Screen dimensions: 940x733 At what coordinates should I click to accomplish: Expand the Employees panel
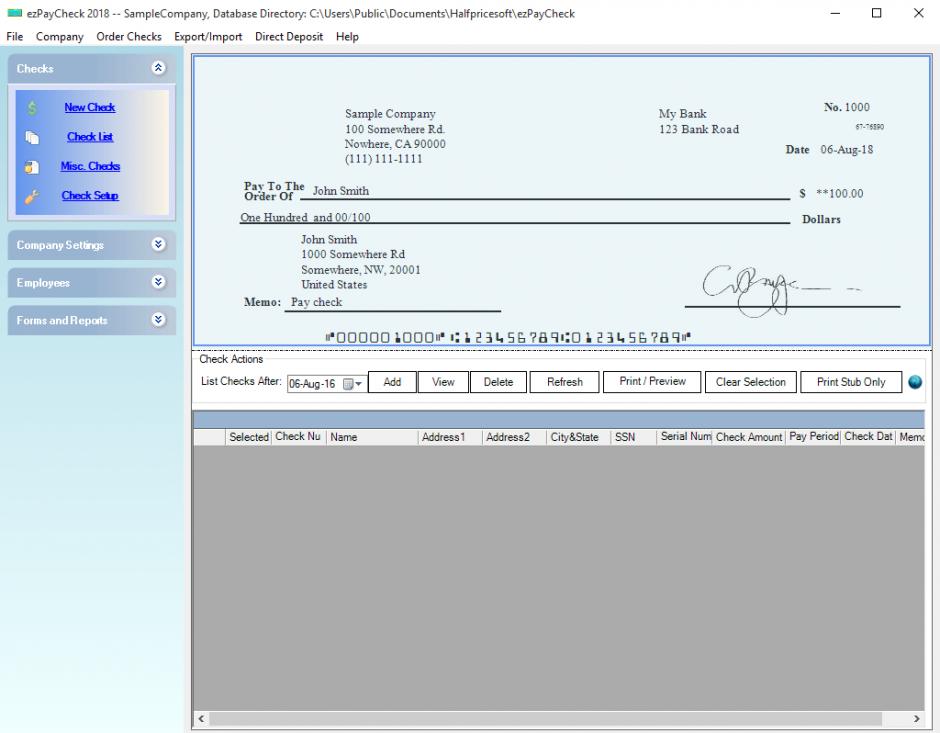pos(158,282)
